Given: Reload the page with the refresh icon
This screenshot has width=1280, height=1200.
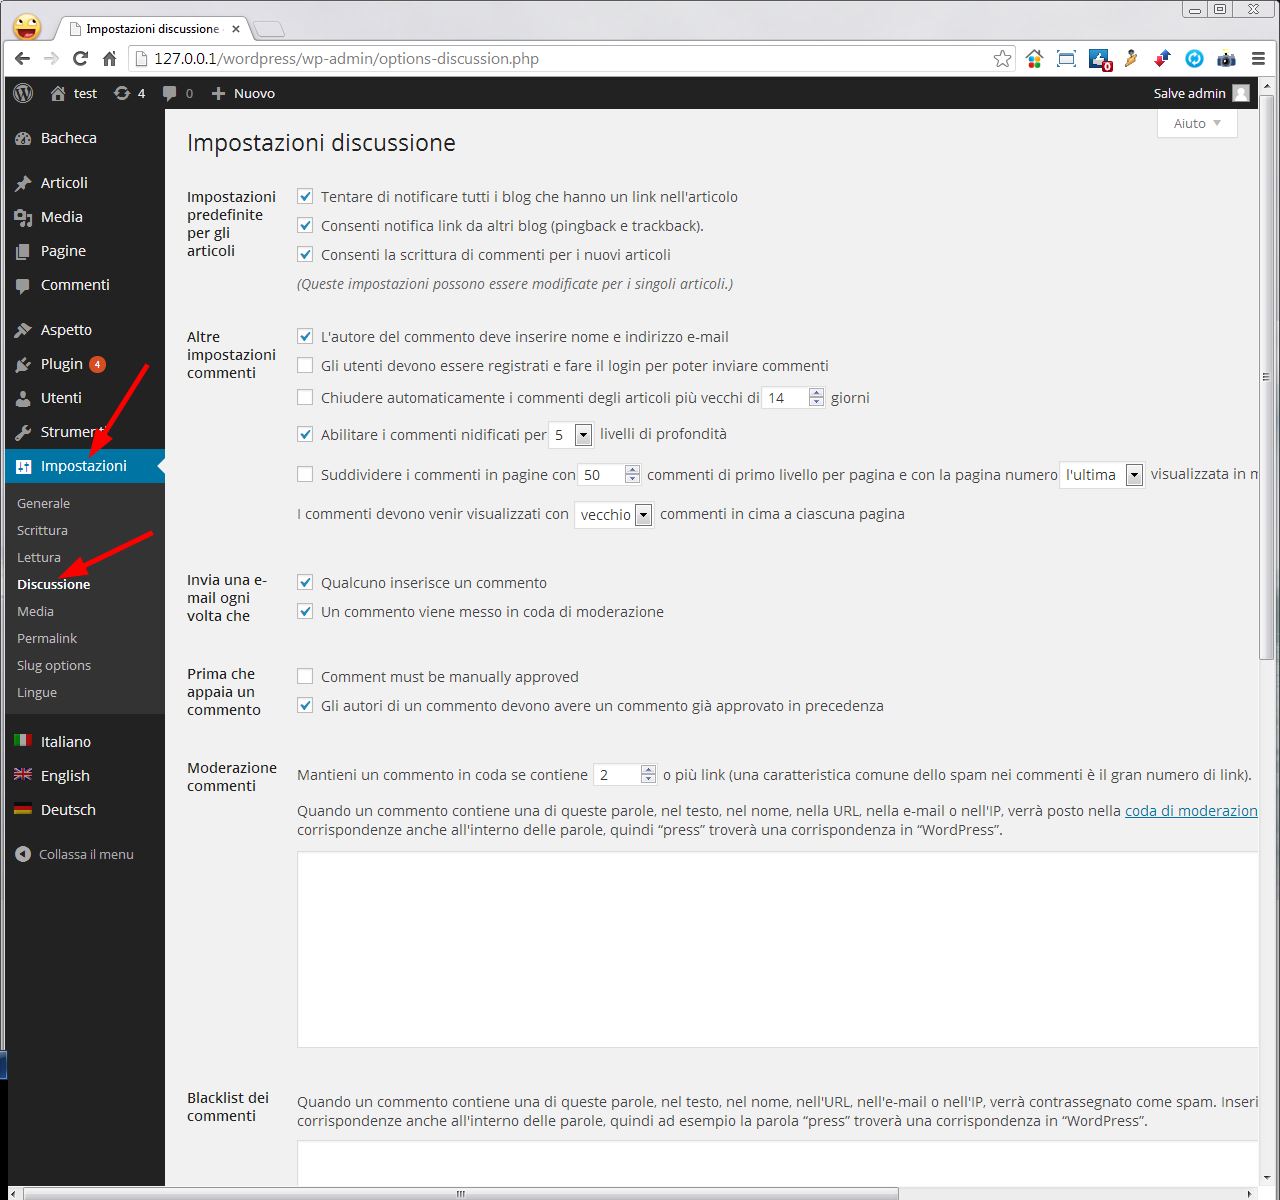Looking at the screenshot, I should 80,59.
